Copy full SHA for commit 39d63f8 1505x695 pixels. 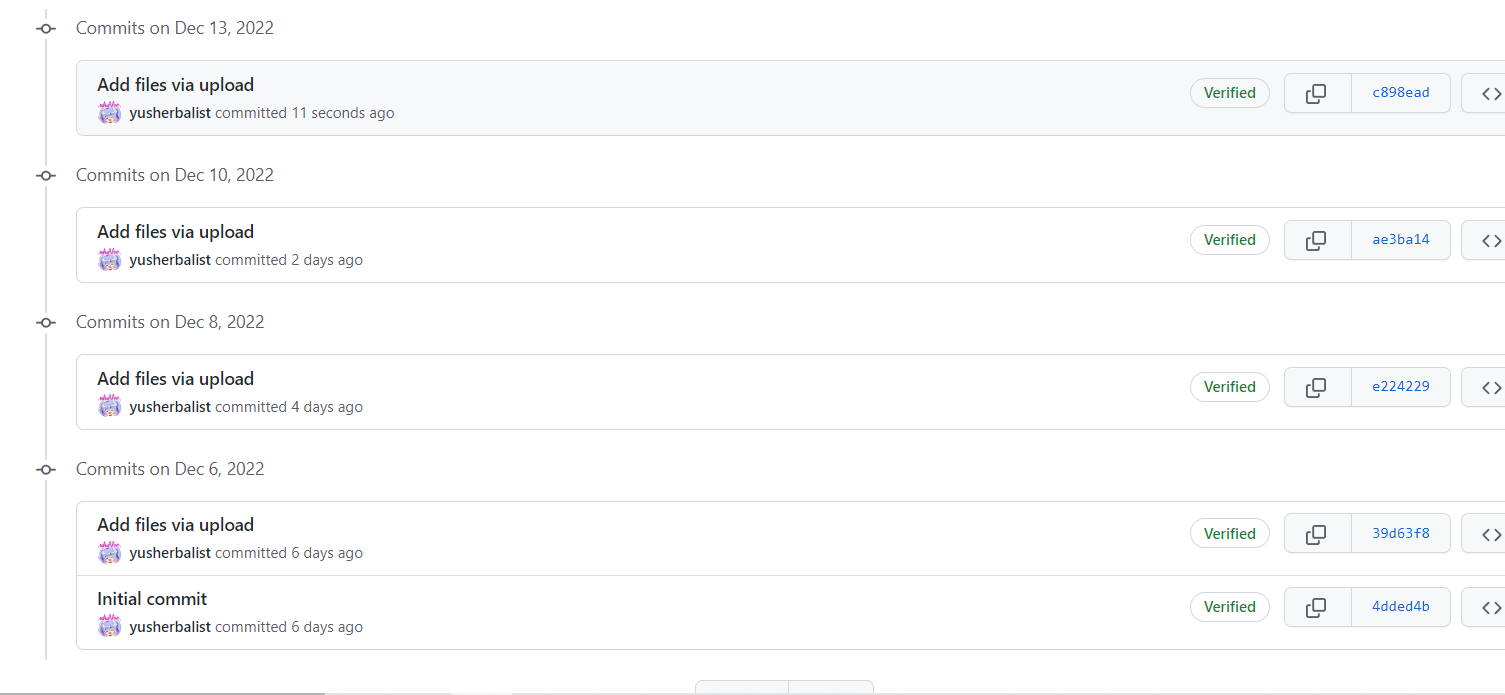1316,534
